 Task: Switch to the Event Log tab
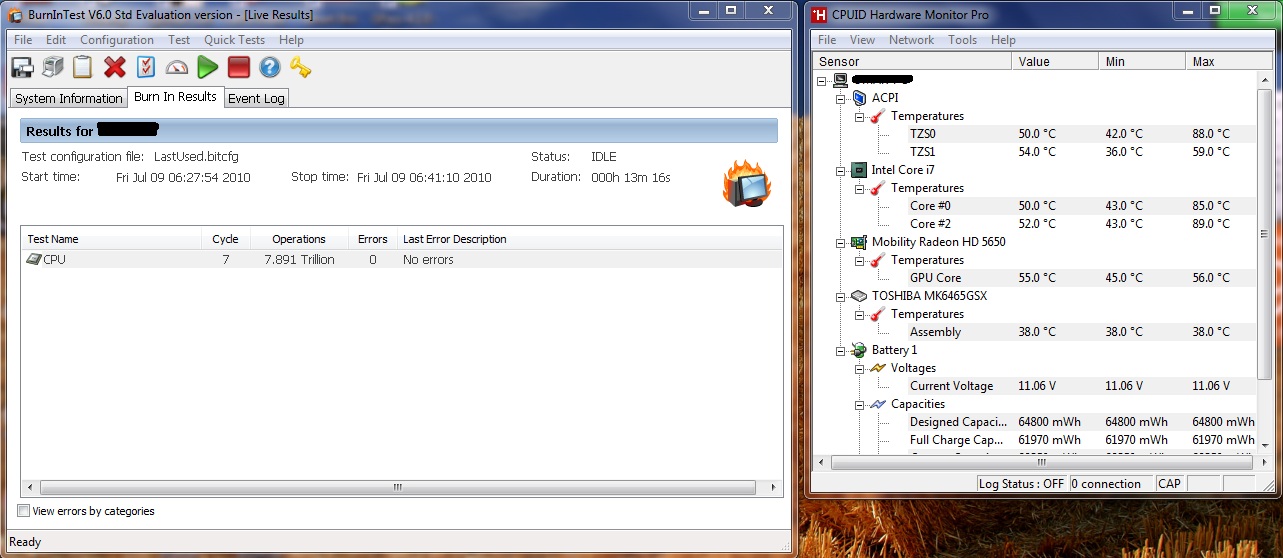pyautogui.click(x=256, y=98)
